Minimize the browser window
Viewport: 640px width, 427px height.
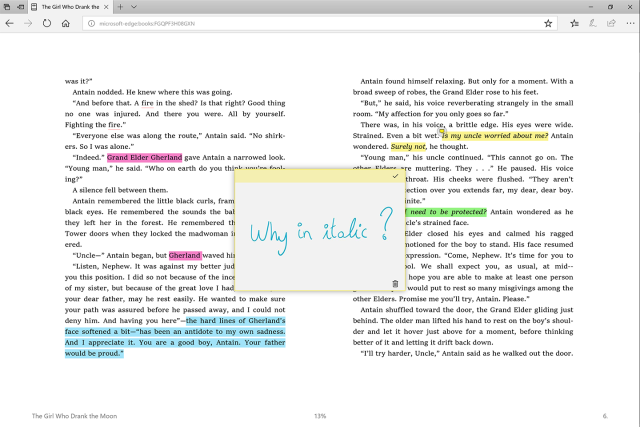tap(591, 7)
